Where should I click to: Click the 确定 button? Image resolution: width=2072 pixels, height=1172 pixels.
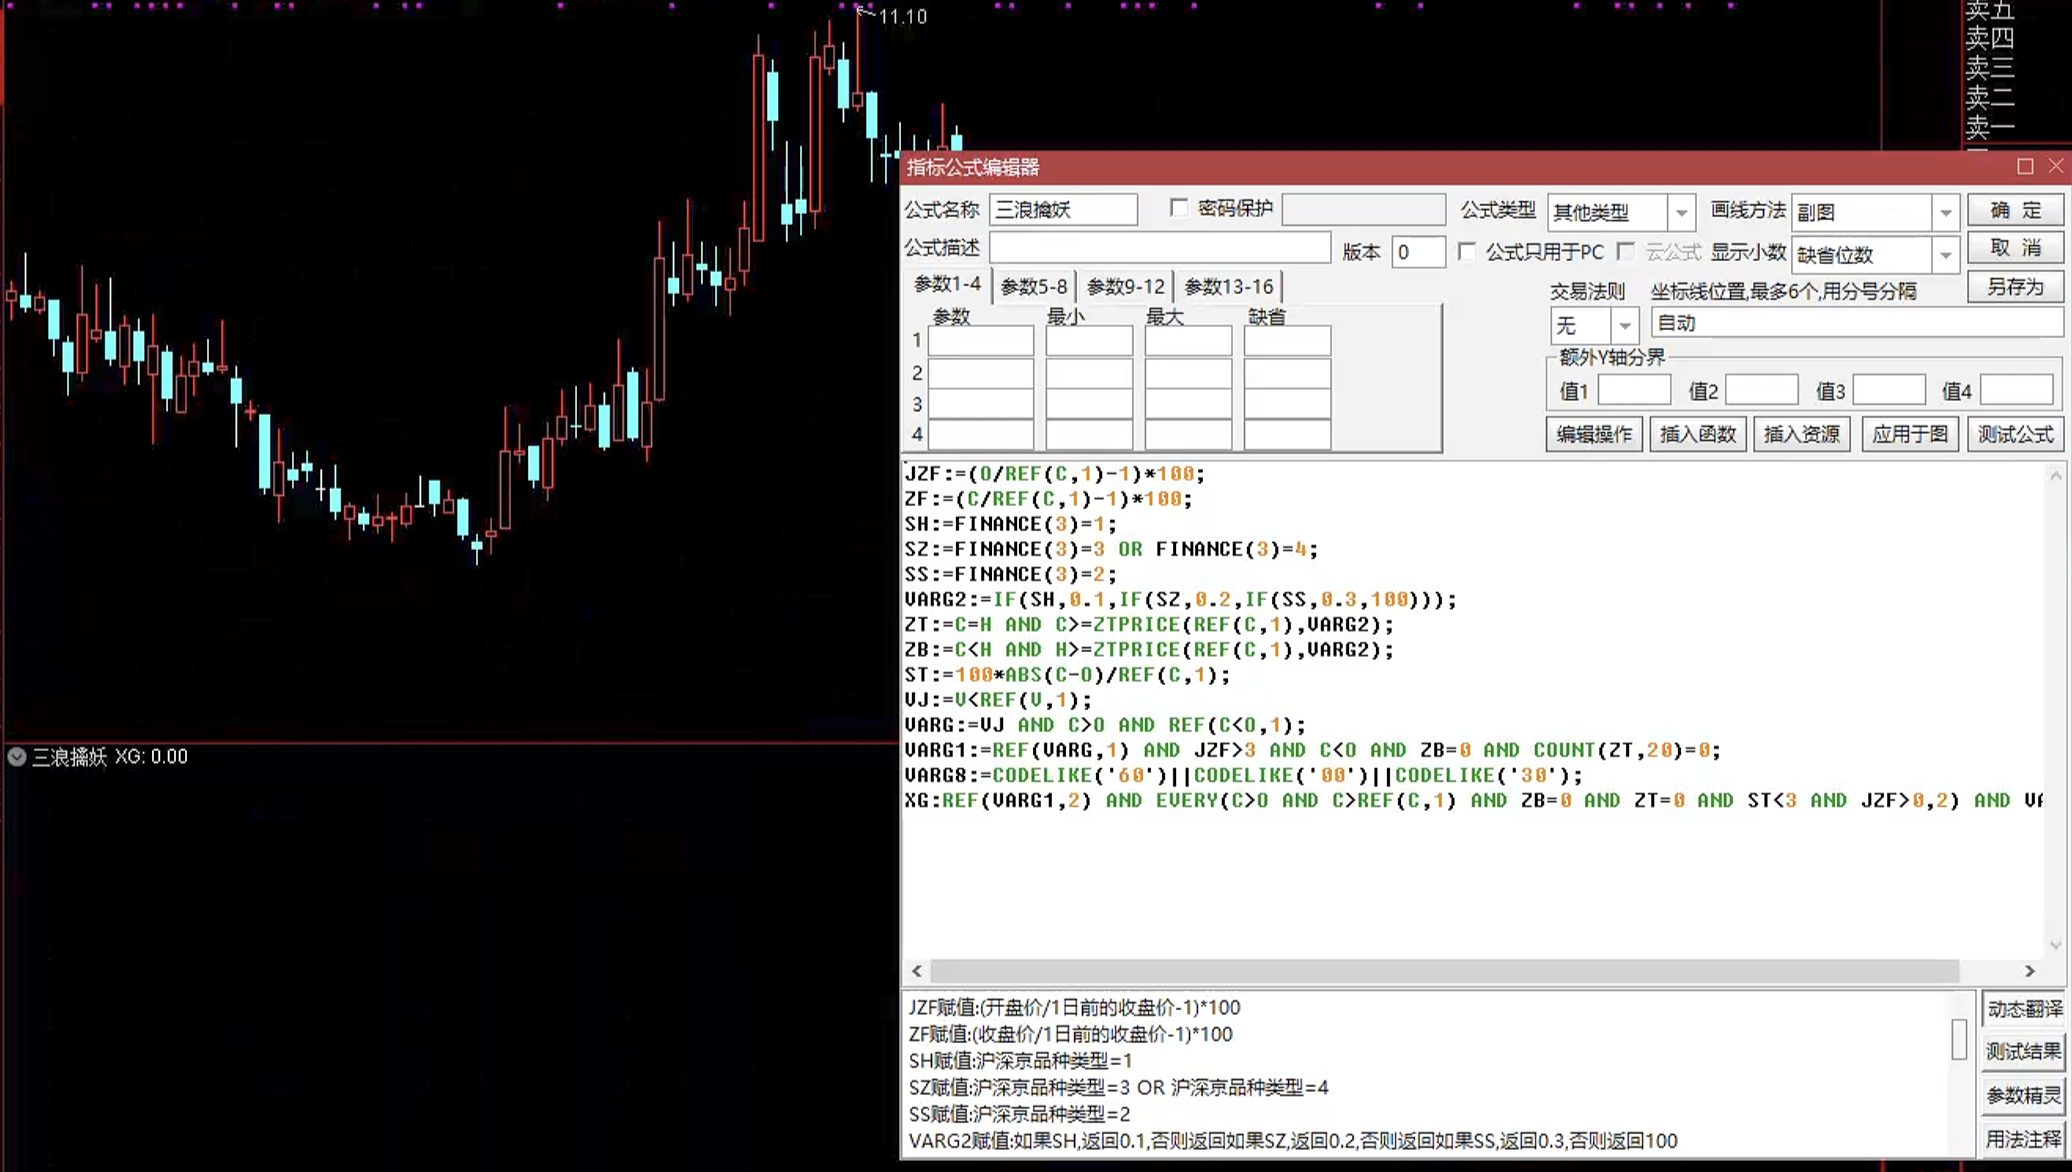click(x=2015, y=210)
